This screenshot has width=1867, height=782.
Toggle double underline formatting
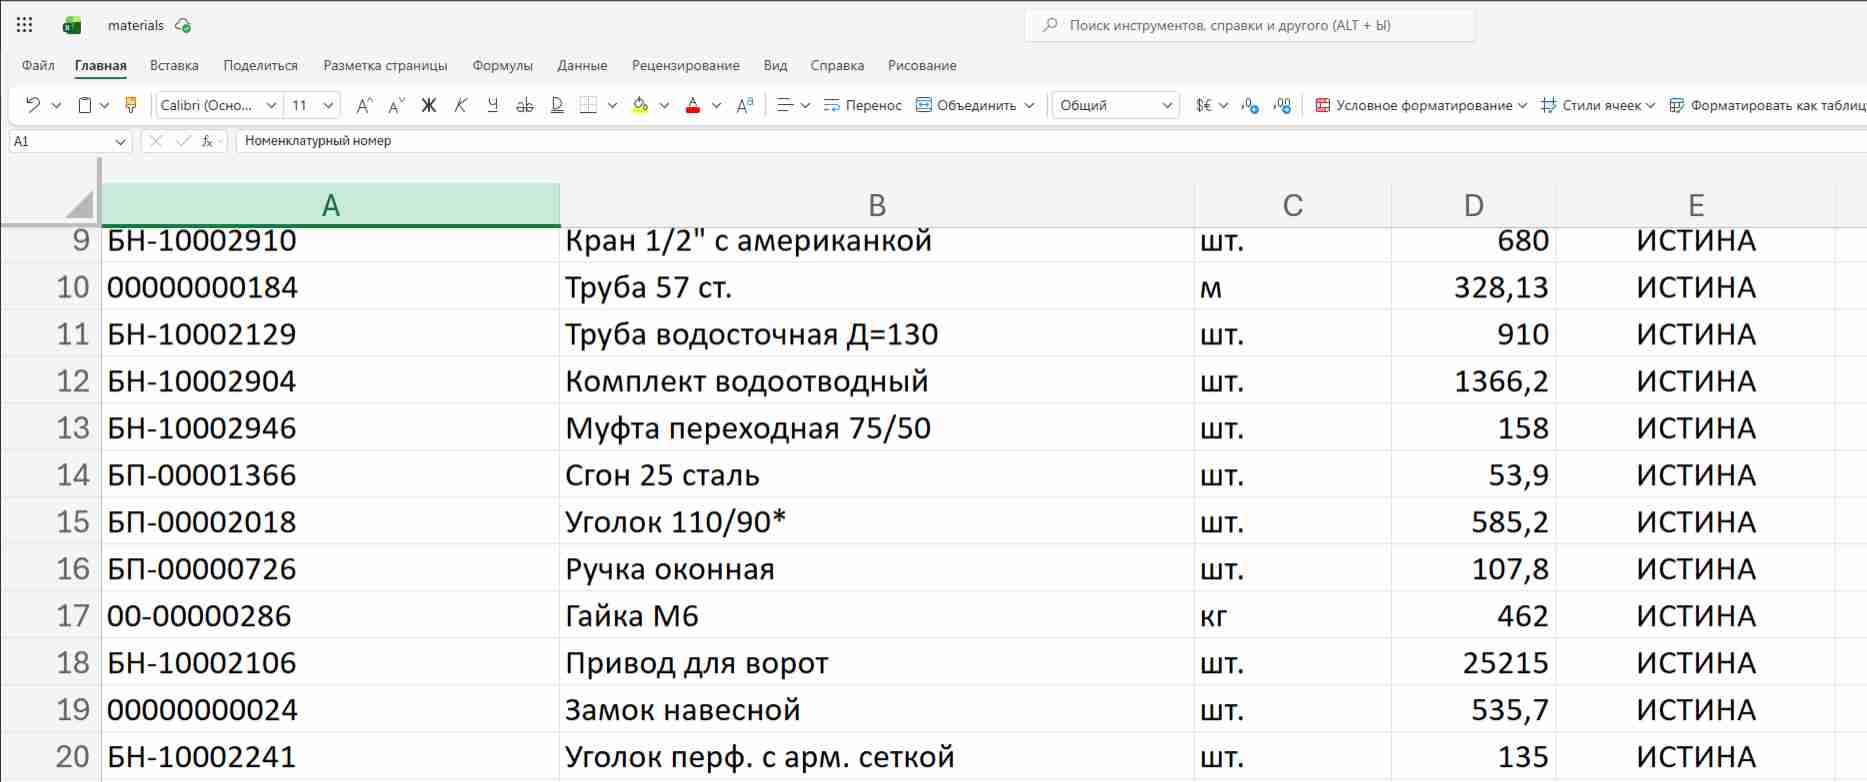point(557,105)
